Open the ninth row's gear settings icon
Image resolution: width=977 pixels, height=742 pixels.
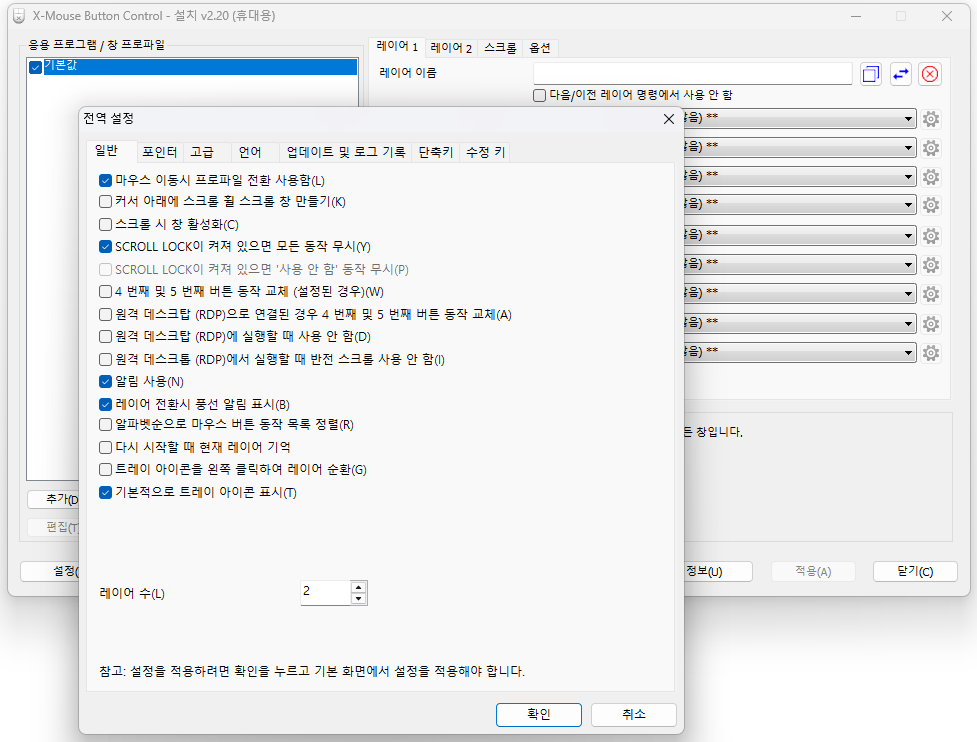click(x=931, y=353)
